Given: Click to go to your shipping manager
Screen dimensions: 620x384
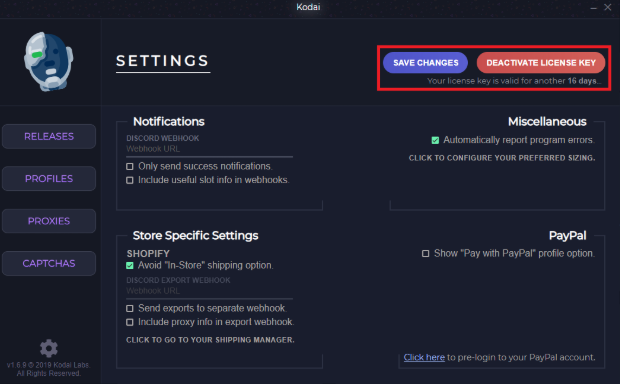Looking at the screenshot, I should (x=210, y=340).
